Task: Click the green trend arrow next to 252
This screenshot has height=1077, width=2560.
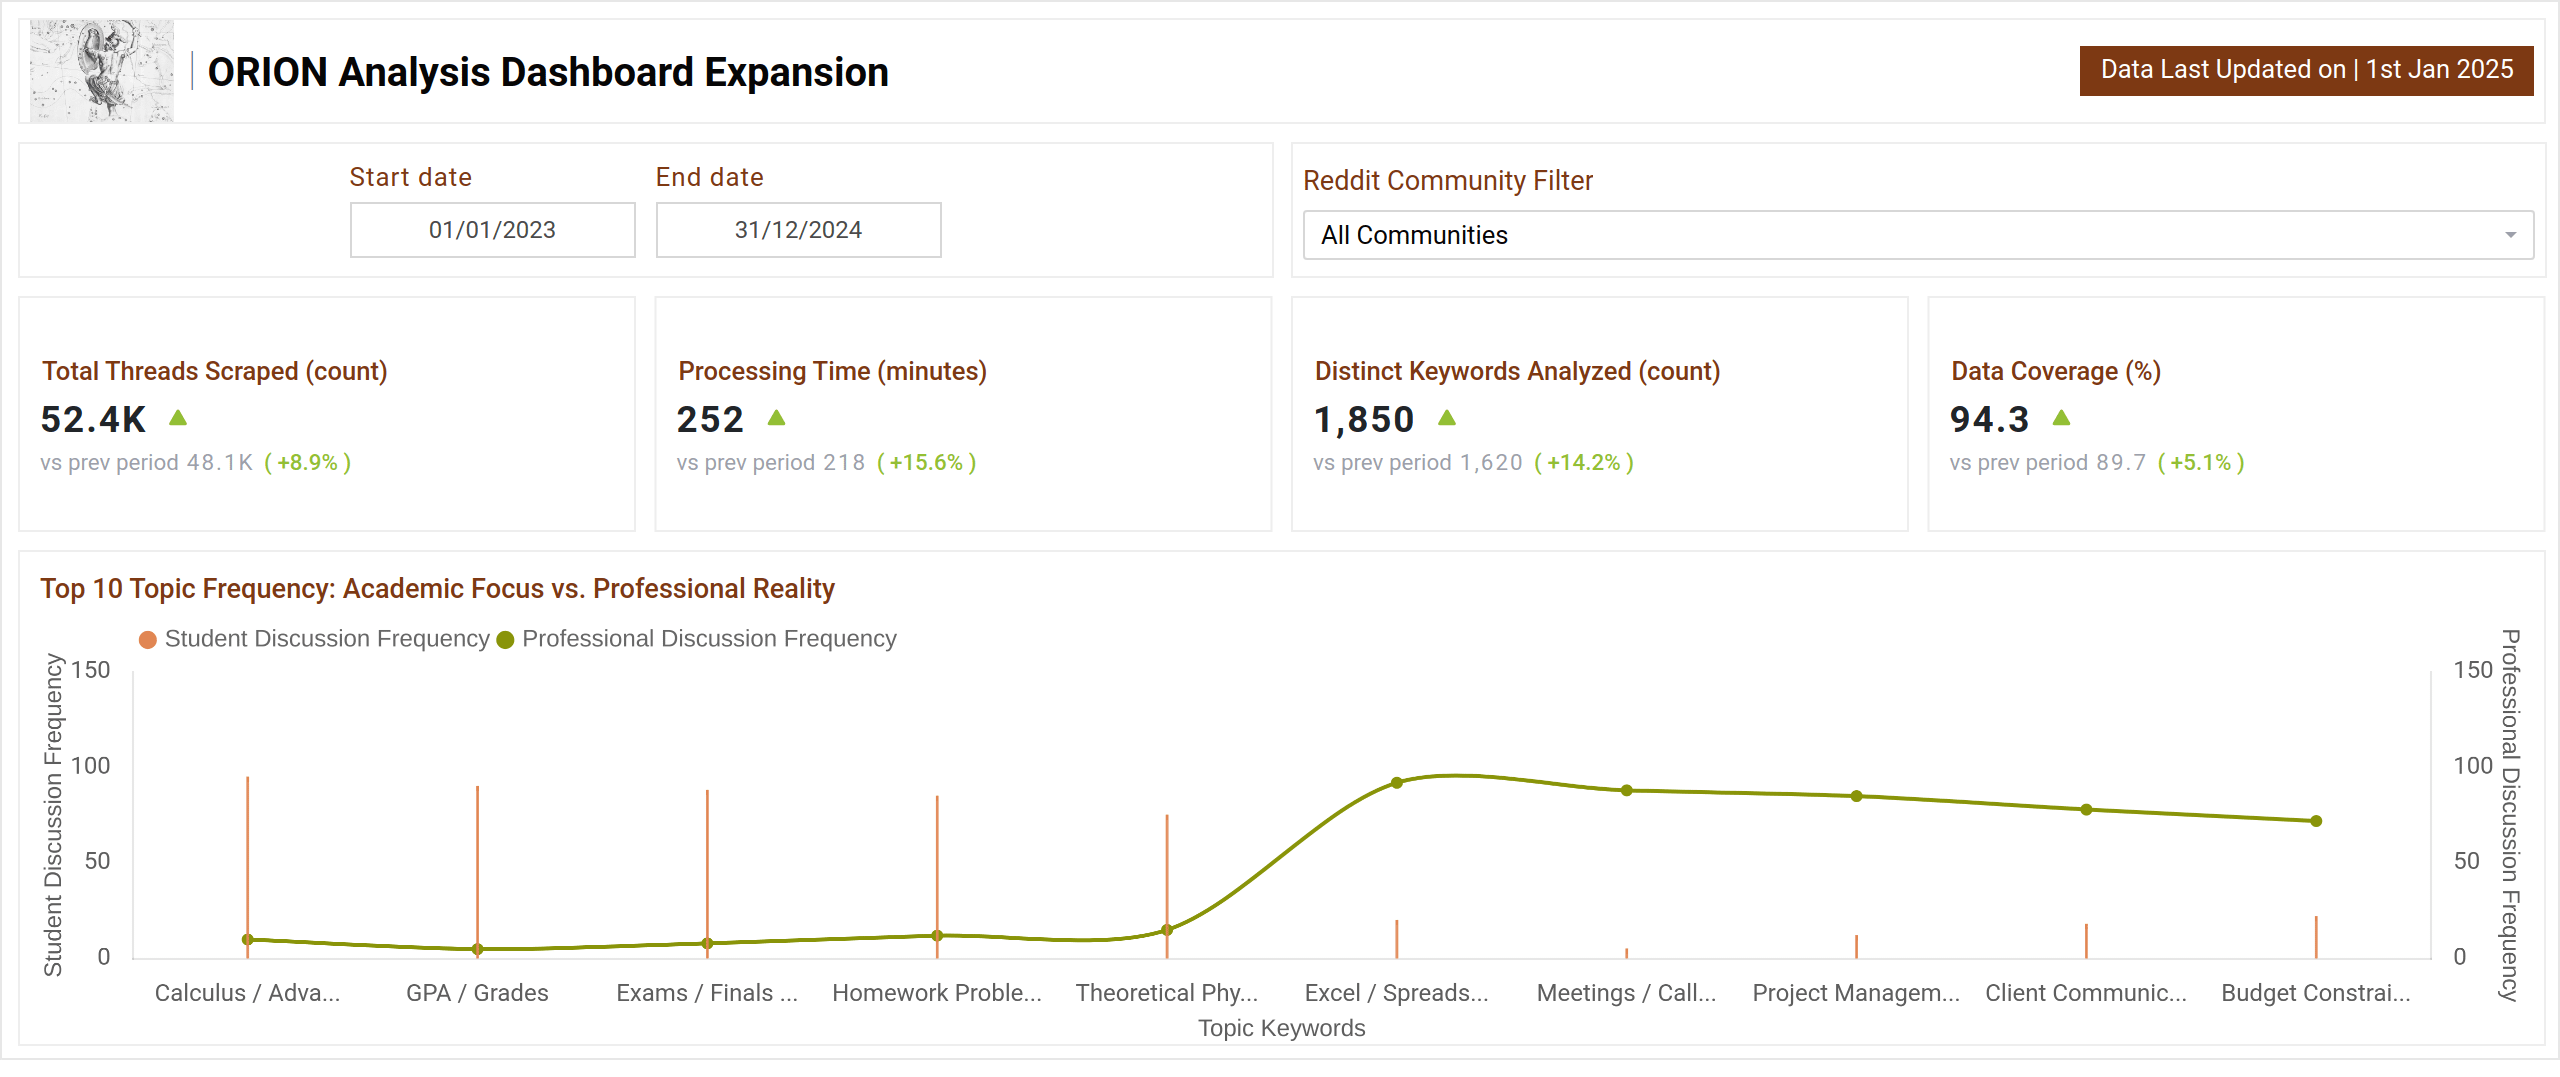Action: [x=776, y=418]
